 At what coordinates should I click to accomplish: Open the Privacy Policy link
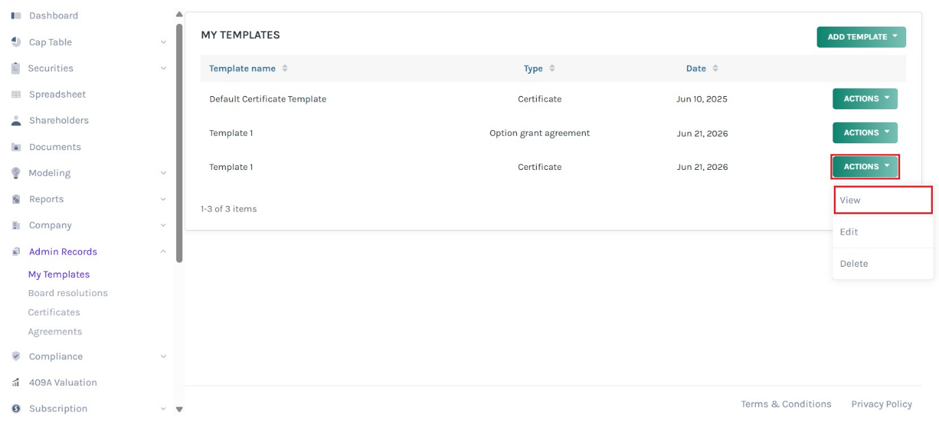pos(882,404)
